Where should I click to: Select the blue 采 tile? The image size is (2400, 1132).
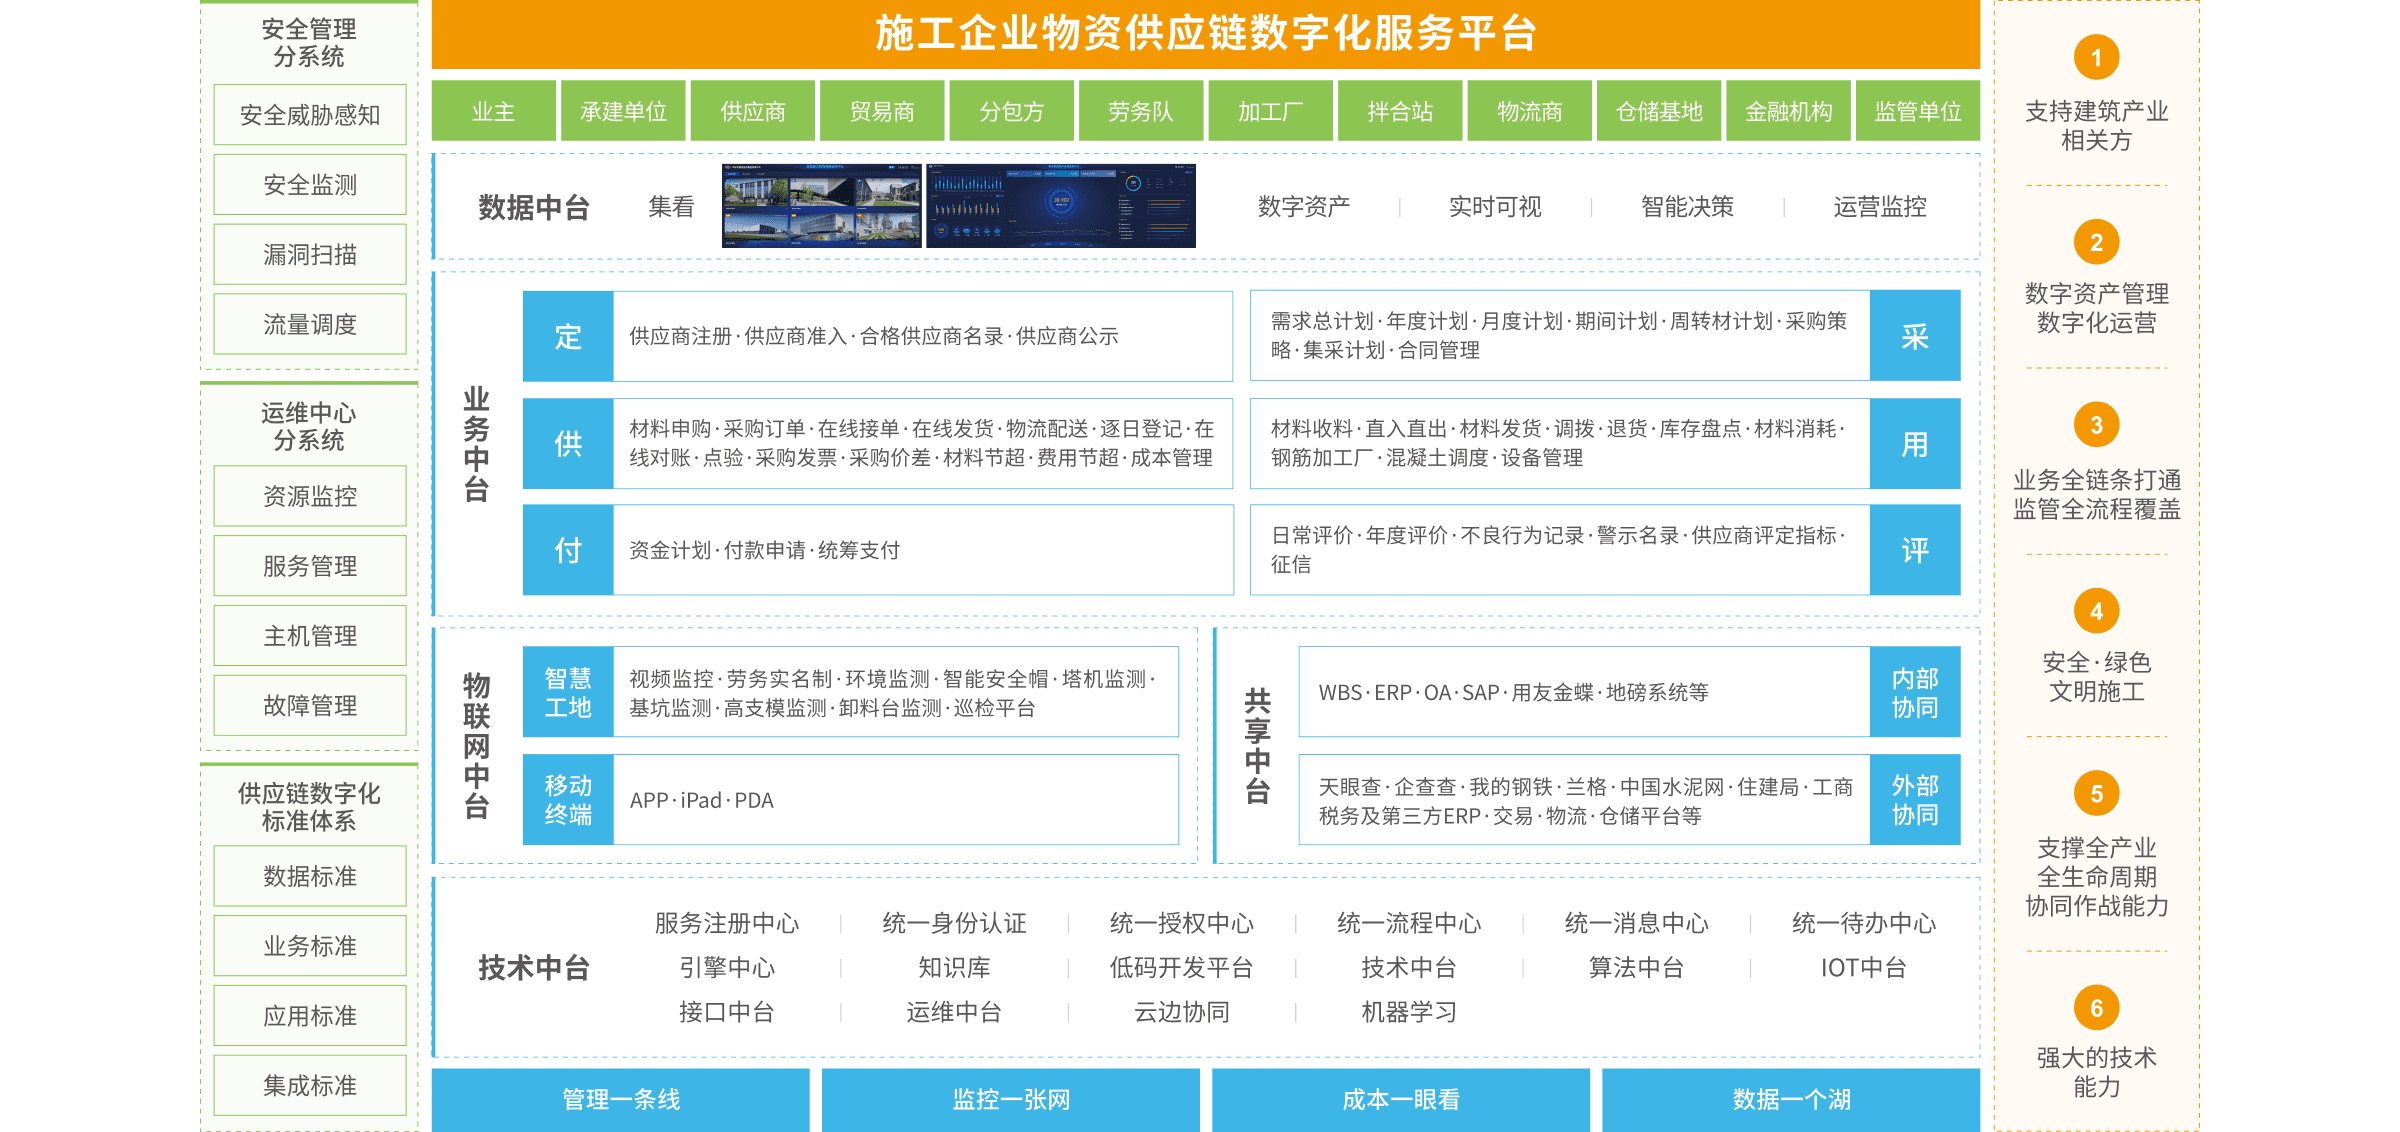[1914, 336]
